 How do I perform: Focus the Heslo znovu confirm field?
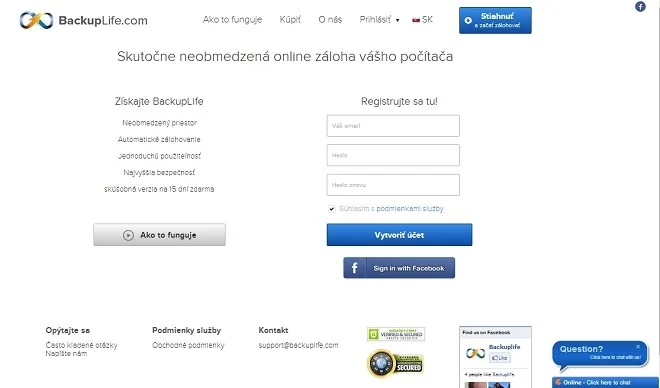(x=393, y=185)
